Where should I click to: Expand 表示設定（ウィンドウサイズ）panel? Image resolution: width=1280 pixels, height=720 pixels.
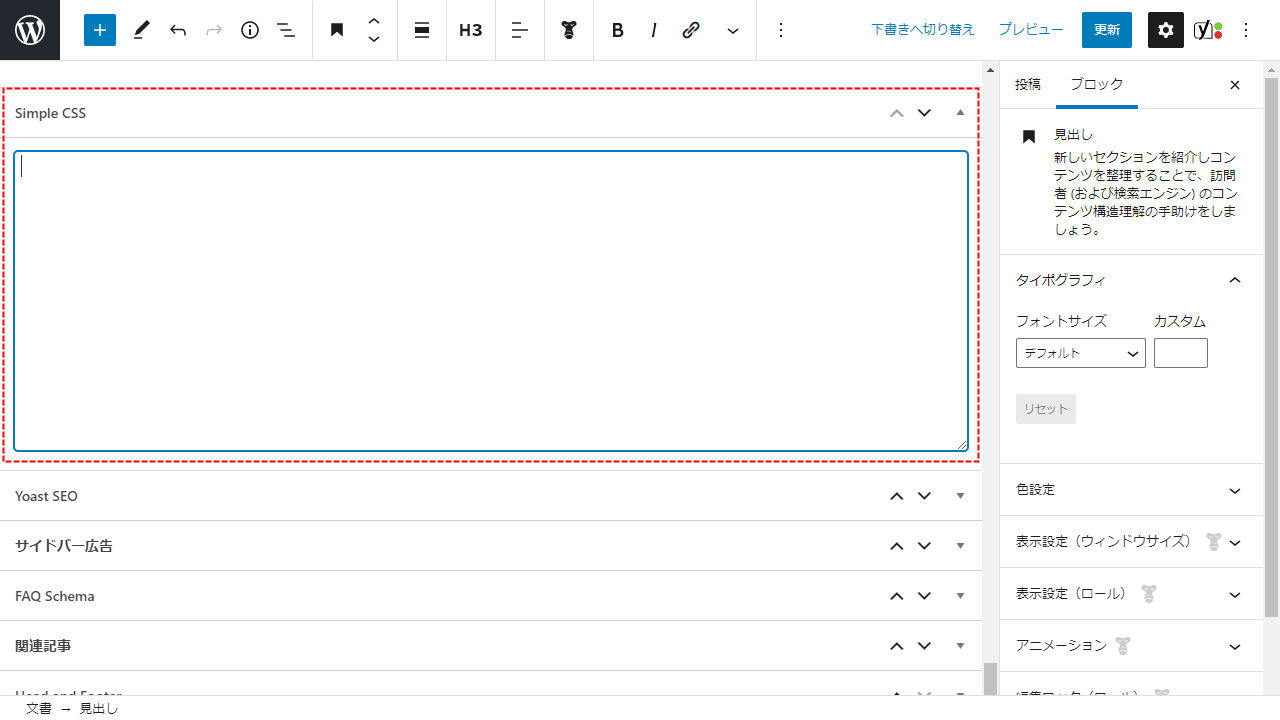(x=1131, y=542)
